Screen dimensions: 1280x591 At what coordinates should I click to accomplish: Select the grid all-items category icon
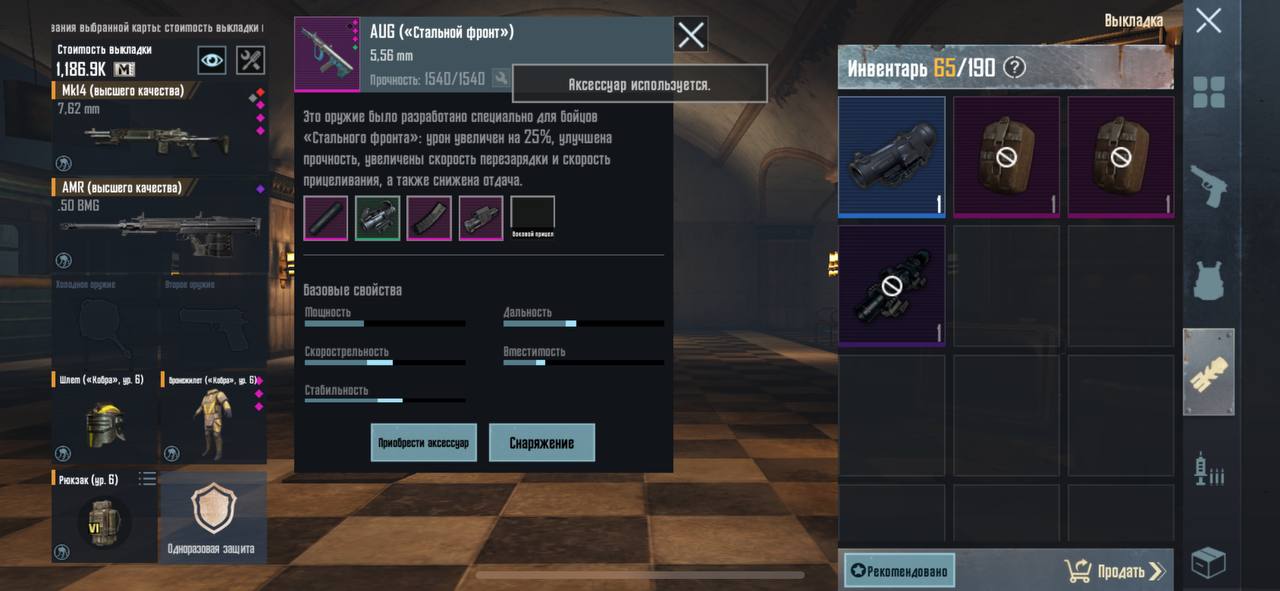(1208, 92)
